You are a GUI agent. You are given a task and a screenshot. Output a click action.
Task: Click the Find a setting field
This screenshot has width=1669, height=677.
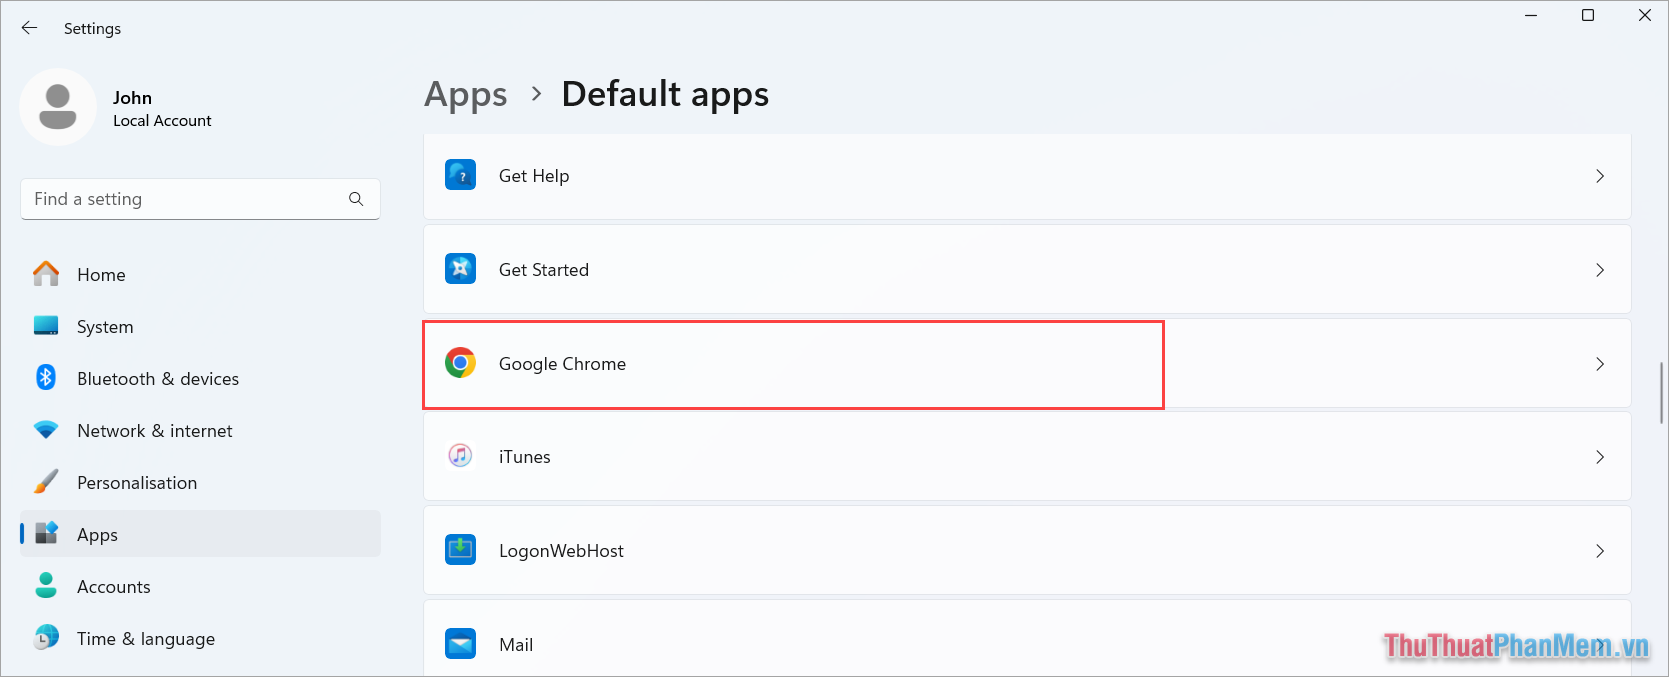(200, 199)
